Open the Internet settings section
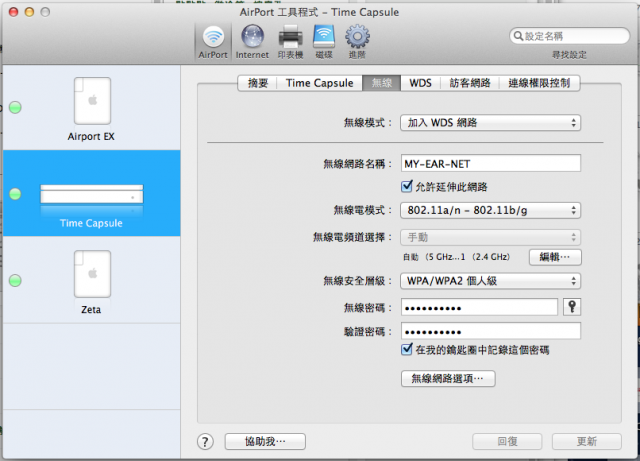Viewport: 640px width, 461px height. pos(252,42)
